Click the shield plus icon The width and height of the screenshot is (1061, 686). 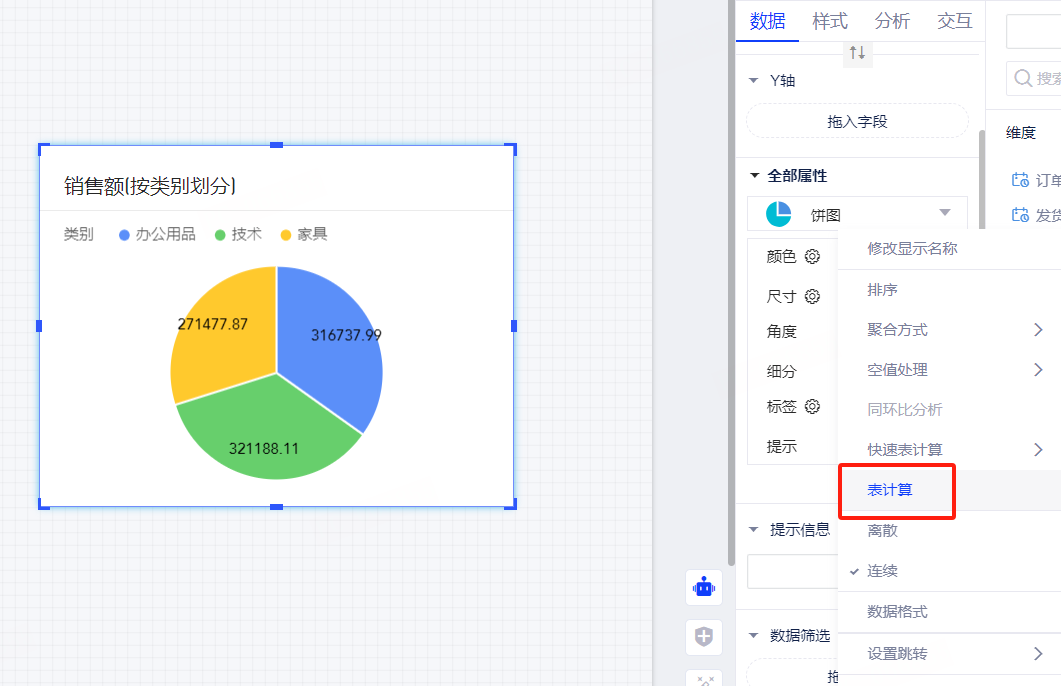(705, 636)
